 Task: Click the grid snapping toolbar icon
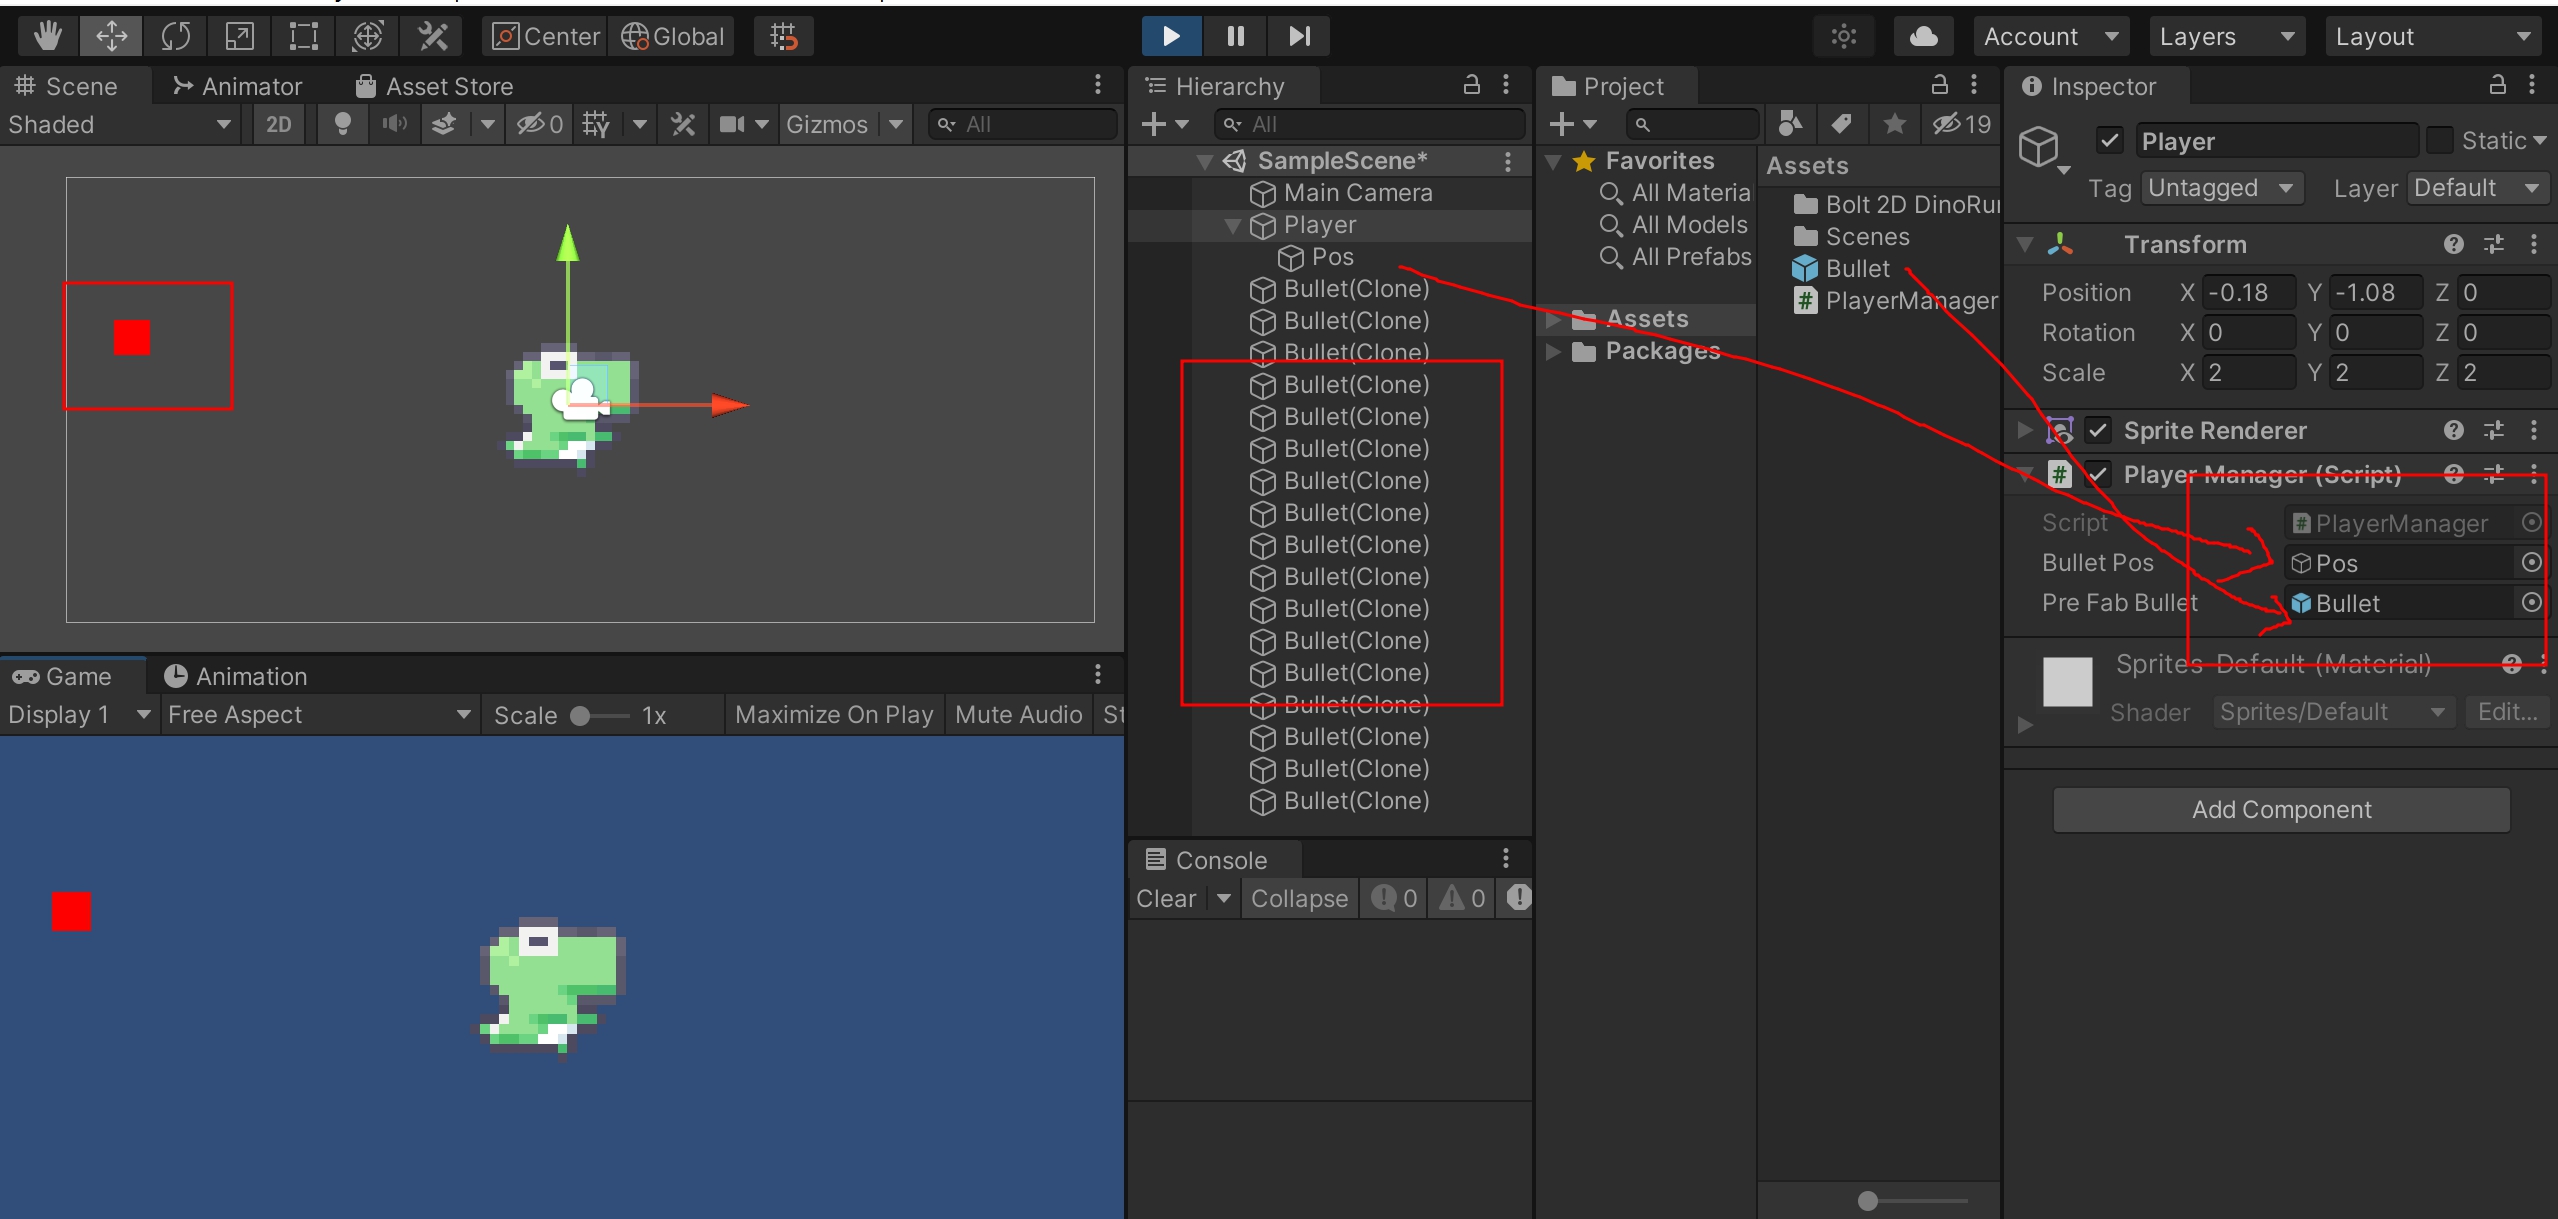pyautogui.click(x=783, y=37)
